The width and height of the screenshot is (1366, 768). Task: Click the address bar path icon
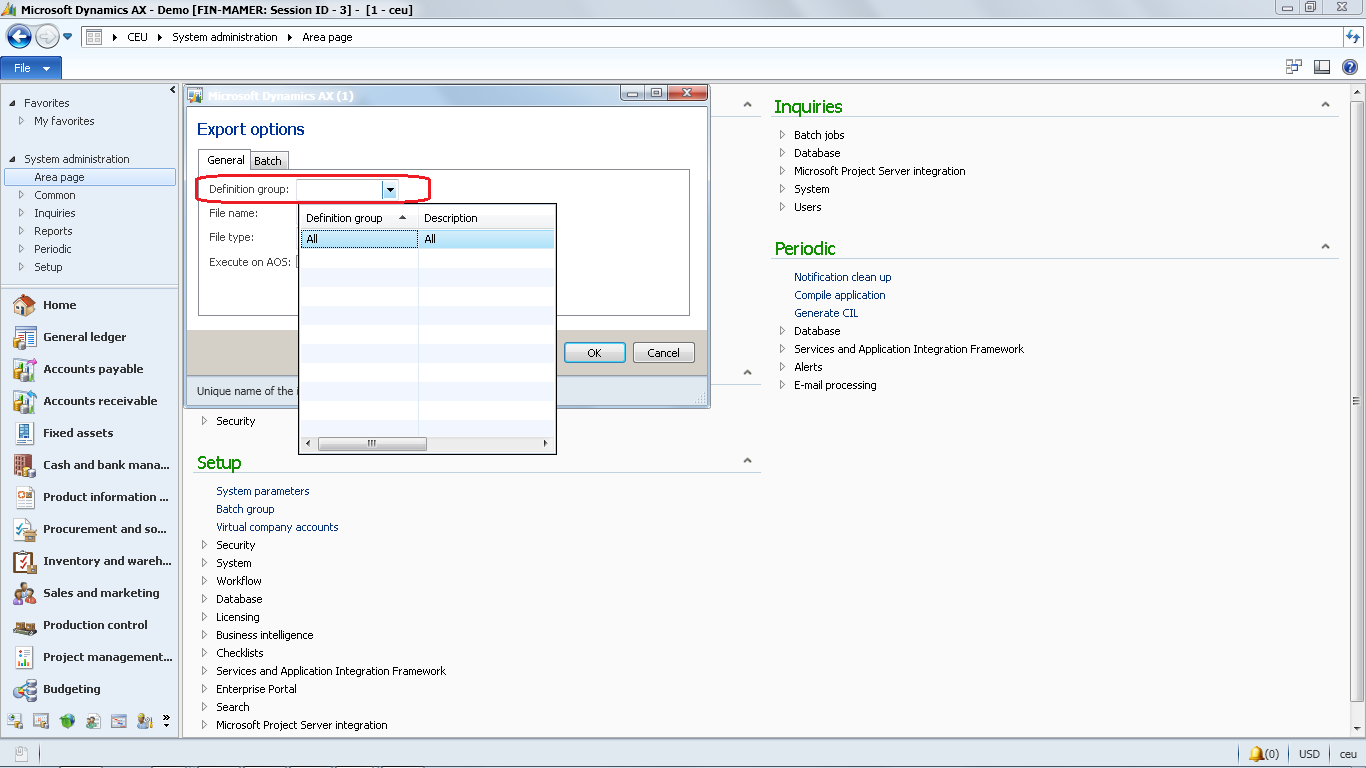[94, 37]
